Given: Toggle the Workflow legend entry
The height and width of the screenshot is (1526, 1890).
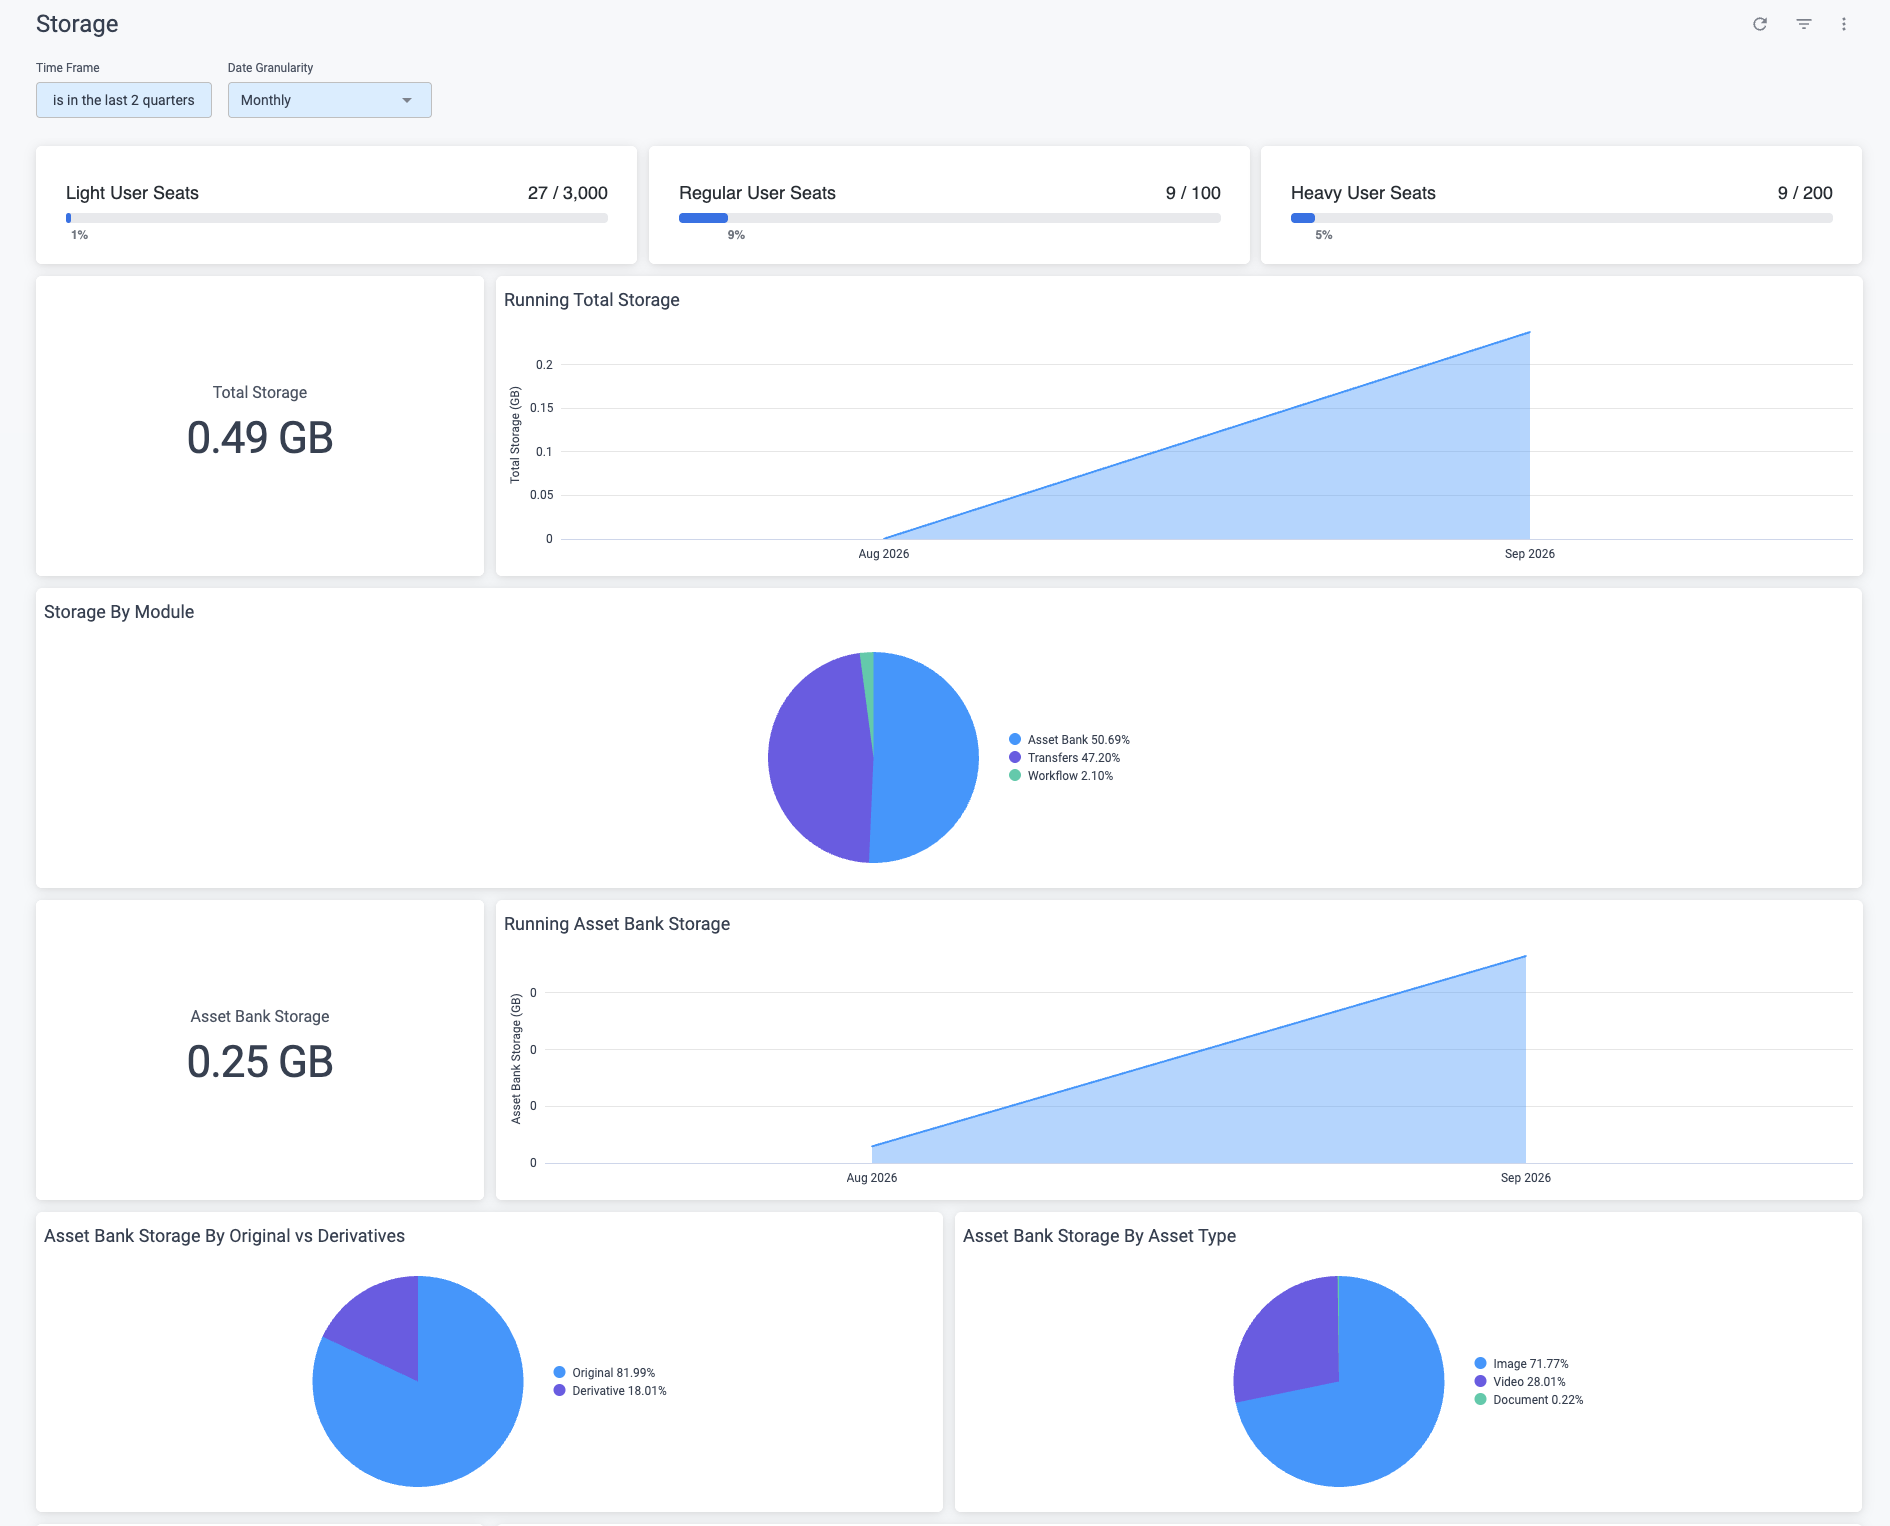Looking at the screenshot, I should [x=1061, y=776].
